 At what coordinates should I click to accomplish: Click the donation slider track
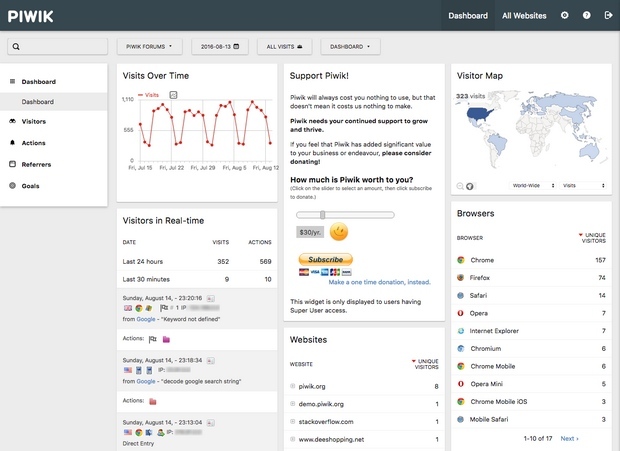345,215
